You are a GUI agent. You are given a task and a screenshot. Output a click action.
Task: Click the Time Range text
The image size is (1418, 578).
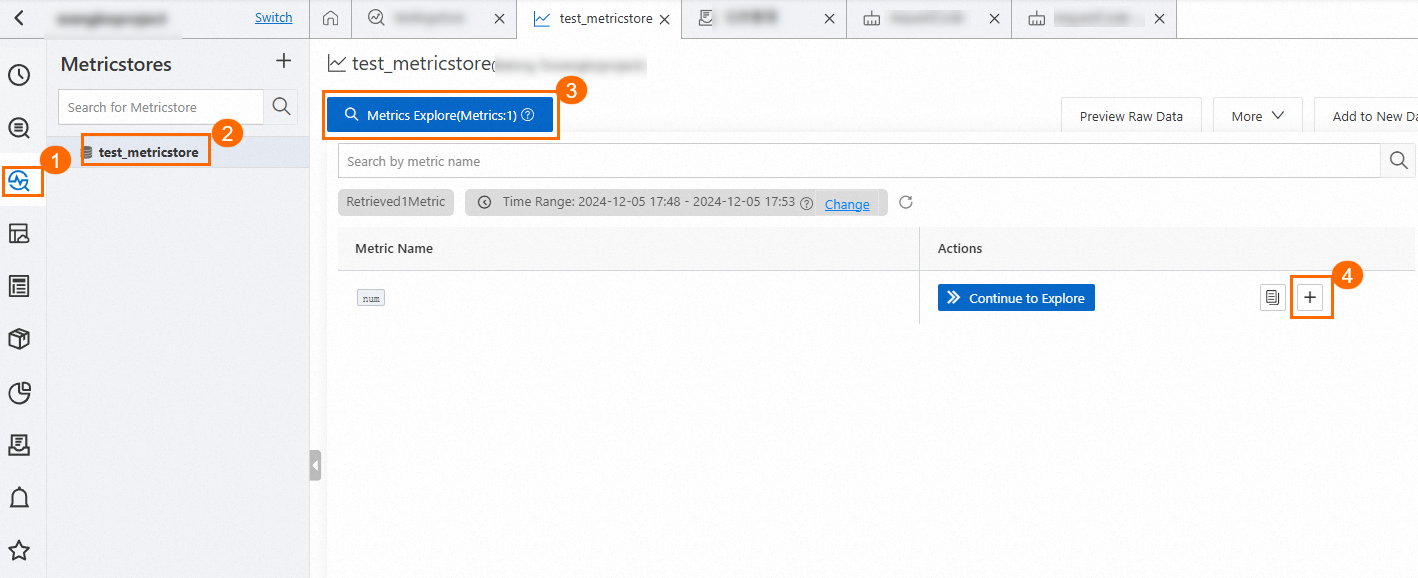pyautogui.click(x=649, y=202)
